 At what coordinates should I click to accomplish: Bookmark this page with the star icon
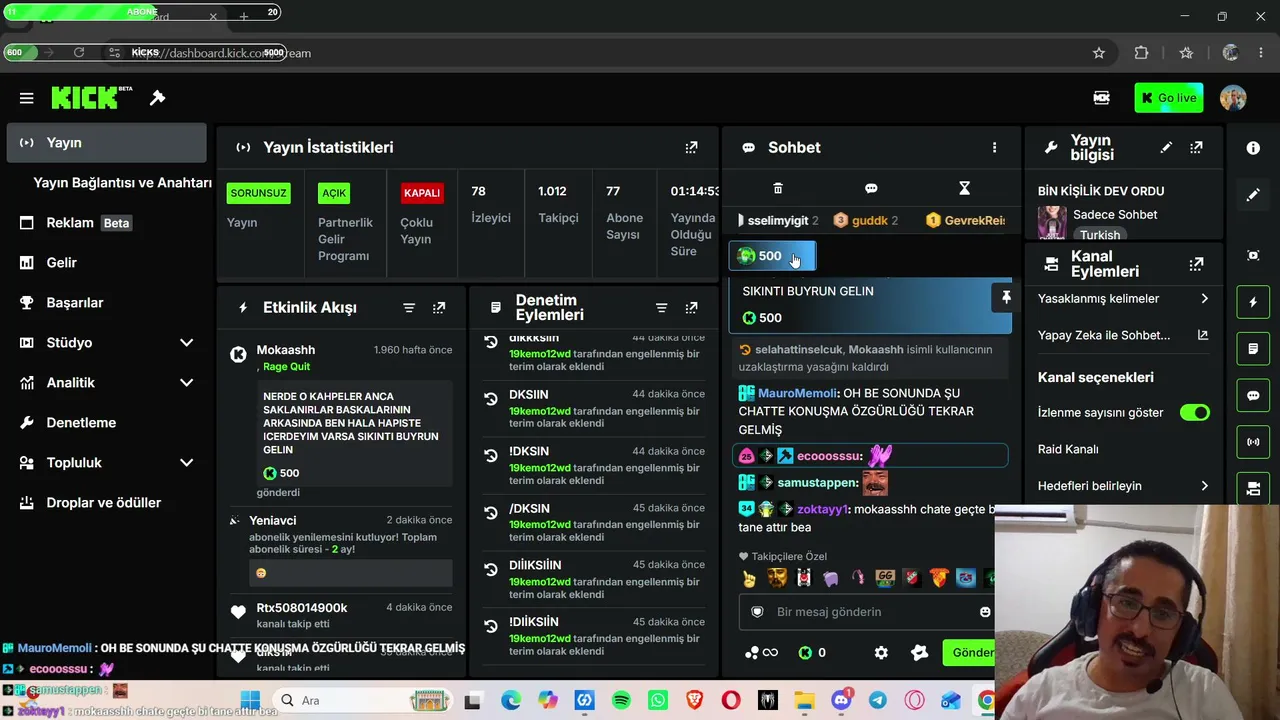[1099, 53]
